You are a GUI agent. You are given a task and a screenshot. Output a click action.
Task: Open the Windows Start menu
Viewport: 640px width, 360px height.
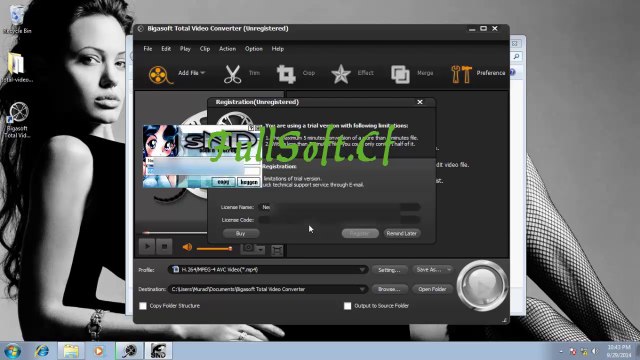click(13, 351)
